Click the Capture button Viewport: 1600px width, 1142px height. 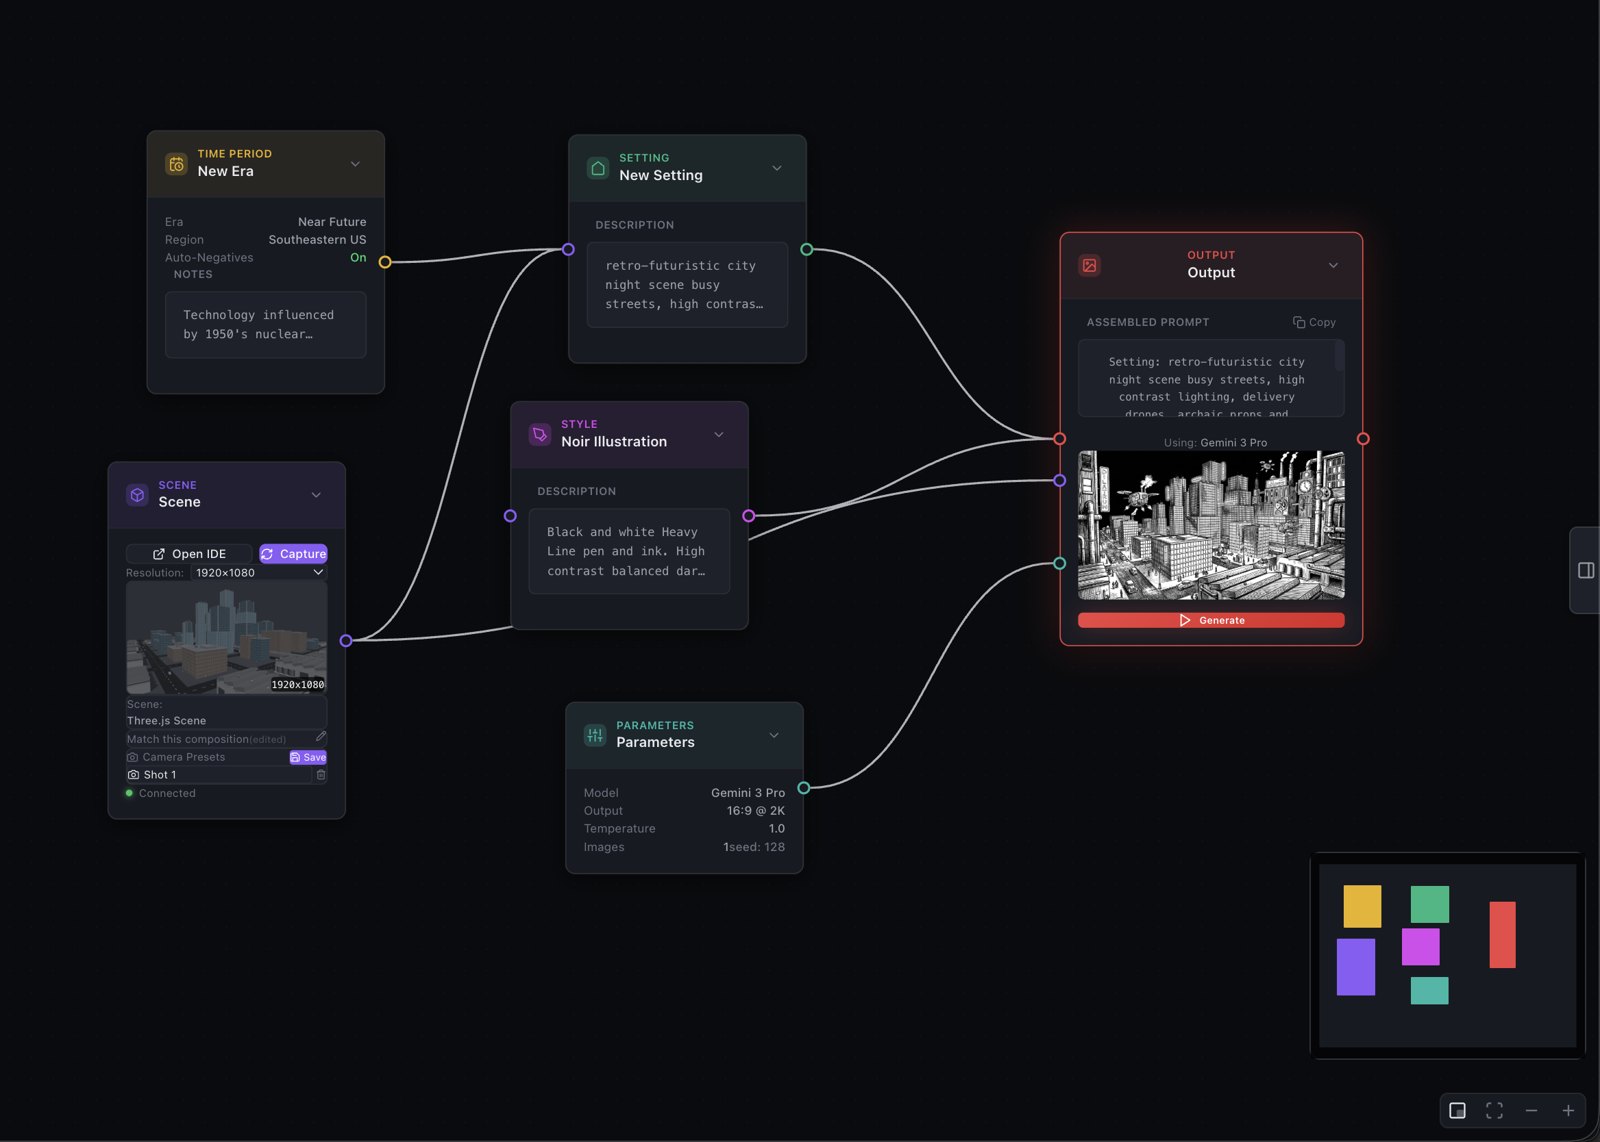coord(293,554)
